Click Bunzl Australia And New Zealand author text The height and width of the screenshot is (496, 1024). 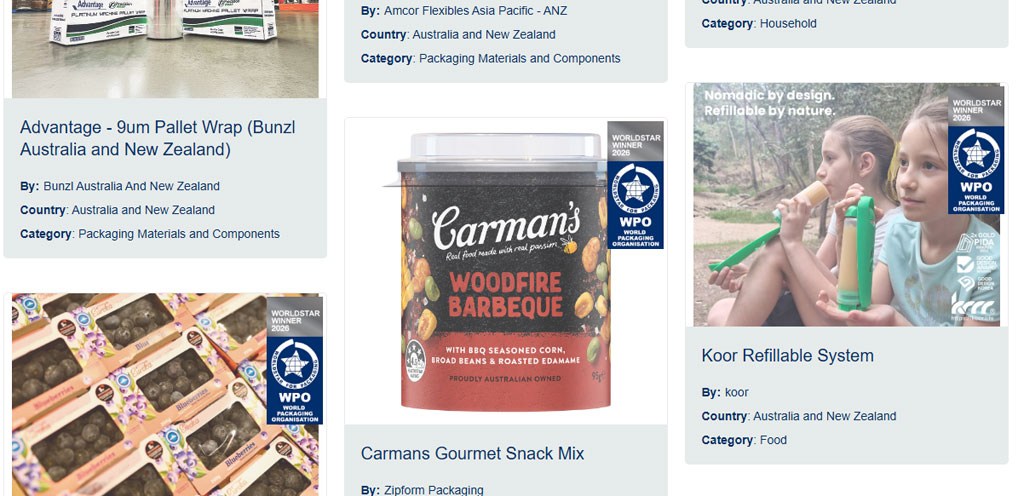[x=131, y=186]
